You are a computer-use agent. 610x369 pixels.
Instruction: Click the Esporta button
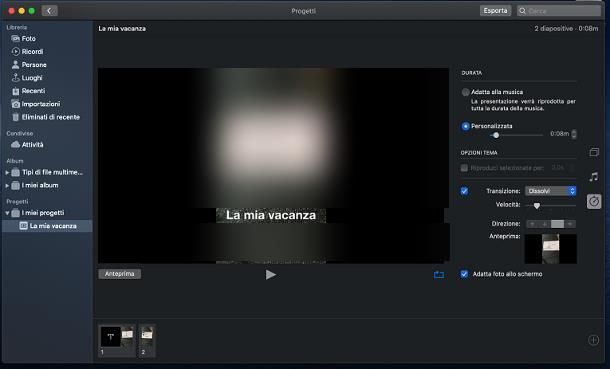[x=495, y=11]
